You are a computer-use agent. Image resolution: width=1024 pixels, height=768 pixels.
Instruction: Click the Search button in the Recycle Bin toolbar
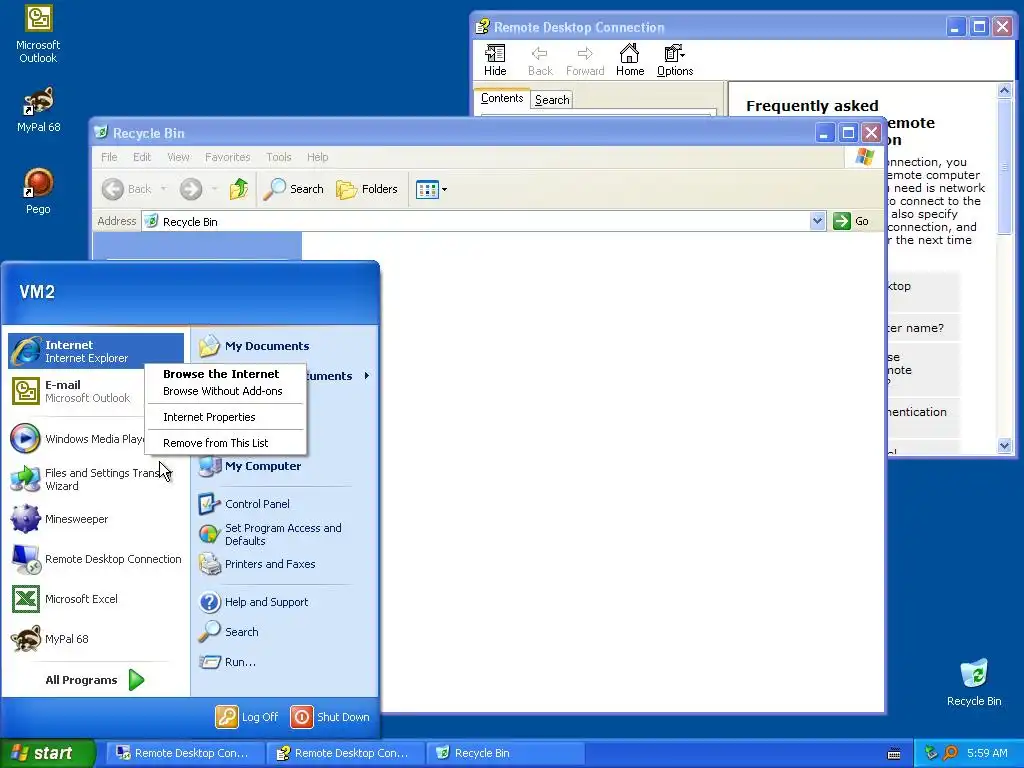[x=294, y=189]
